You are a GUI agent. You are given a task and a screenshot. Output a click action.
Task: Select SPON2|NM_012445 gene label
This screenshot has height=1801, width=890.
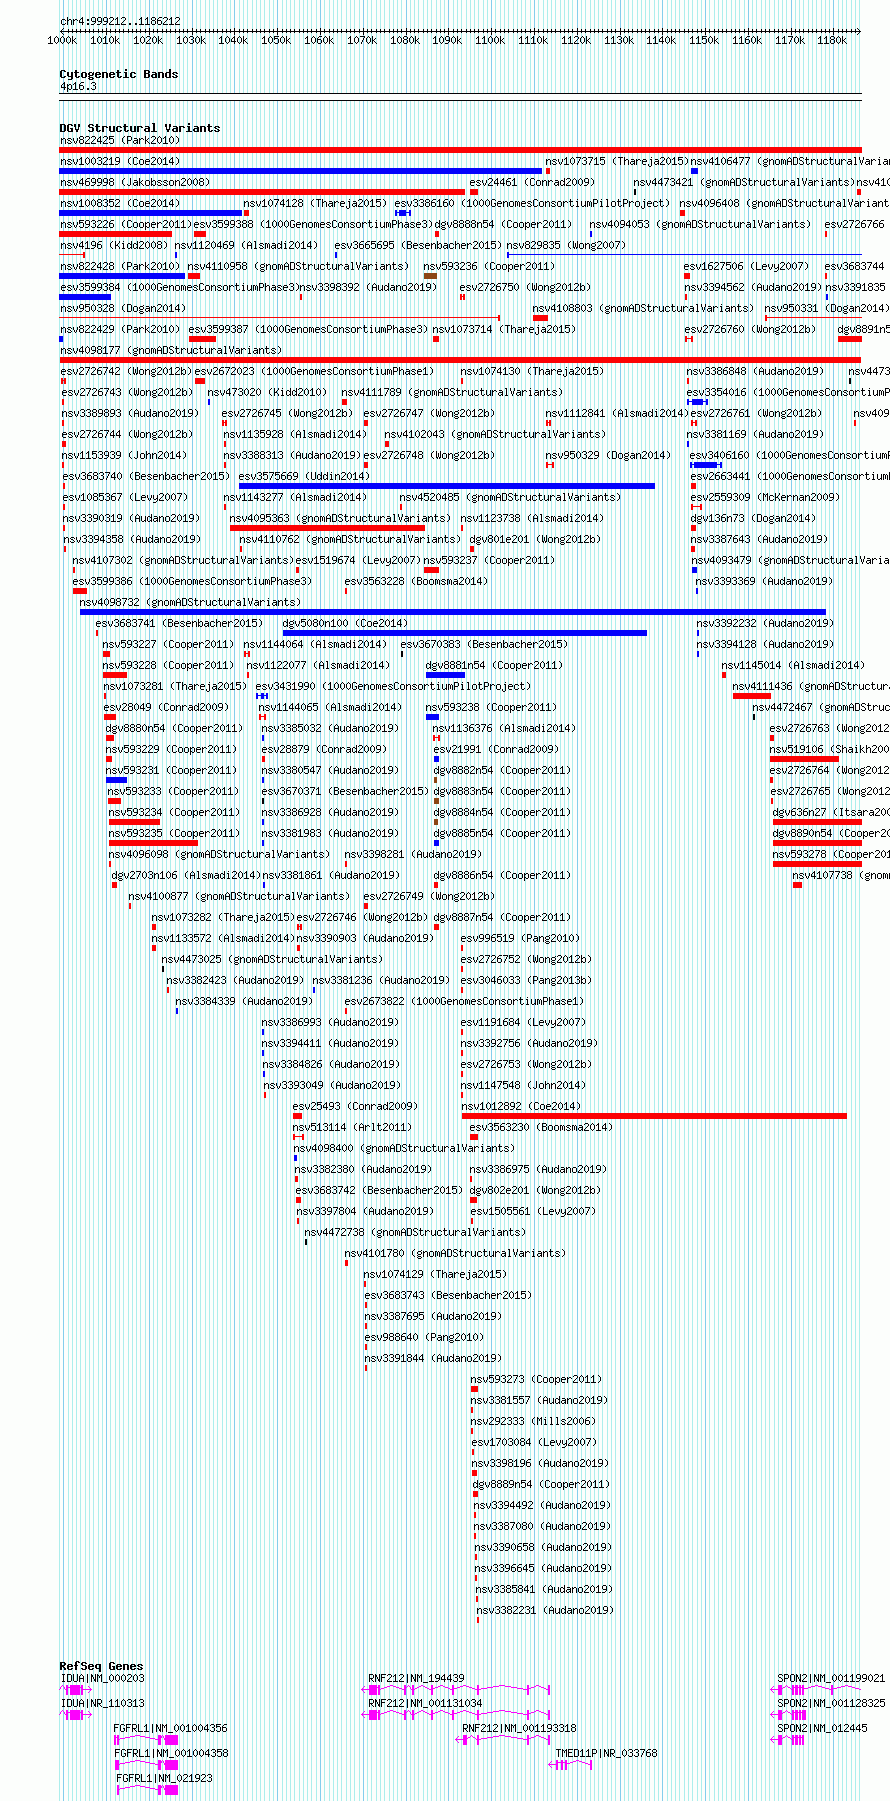822,1729
